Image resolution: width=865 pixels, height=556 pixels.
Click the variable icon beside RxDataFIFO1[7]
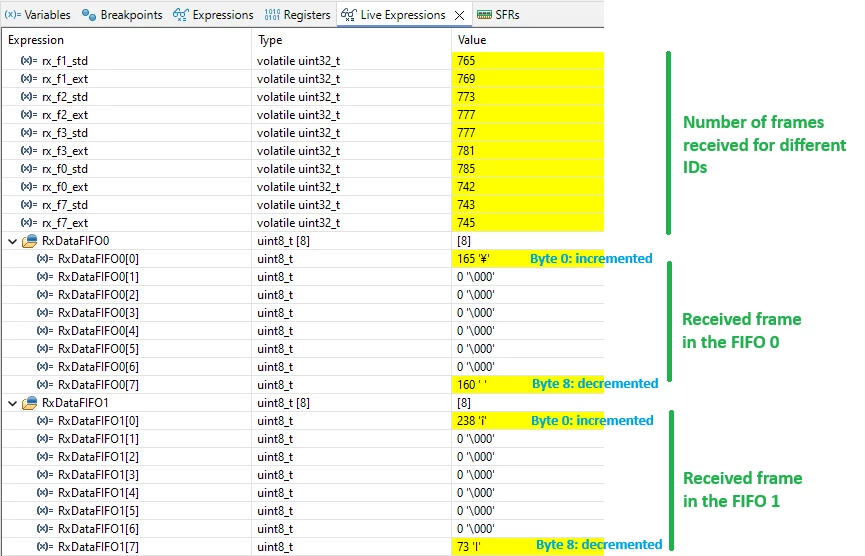coord(45,547)
